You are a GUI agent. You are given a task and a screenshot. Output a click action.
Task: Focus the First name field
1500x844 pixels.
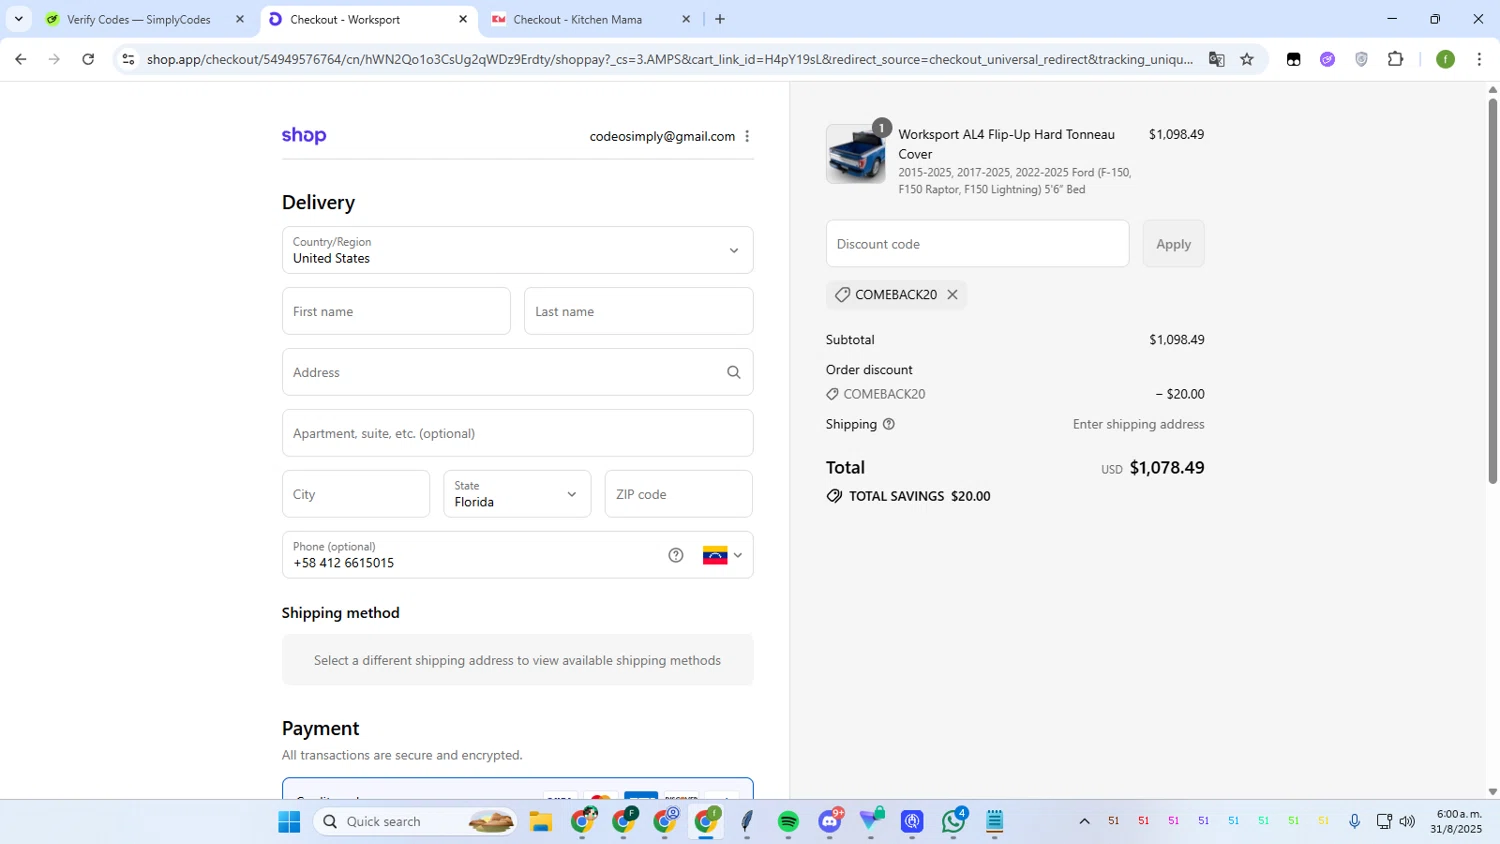396,311
